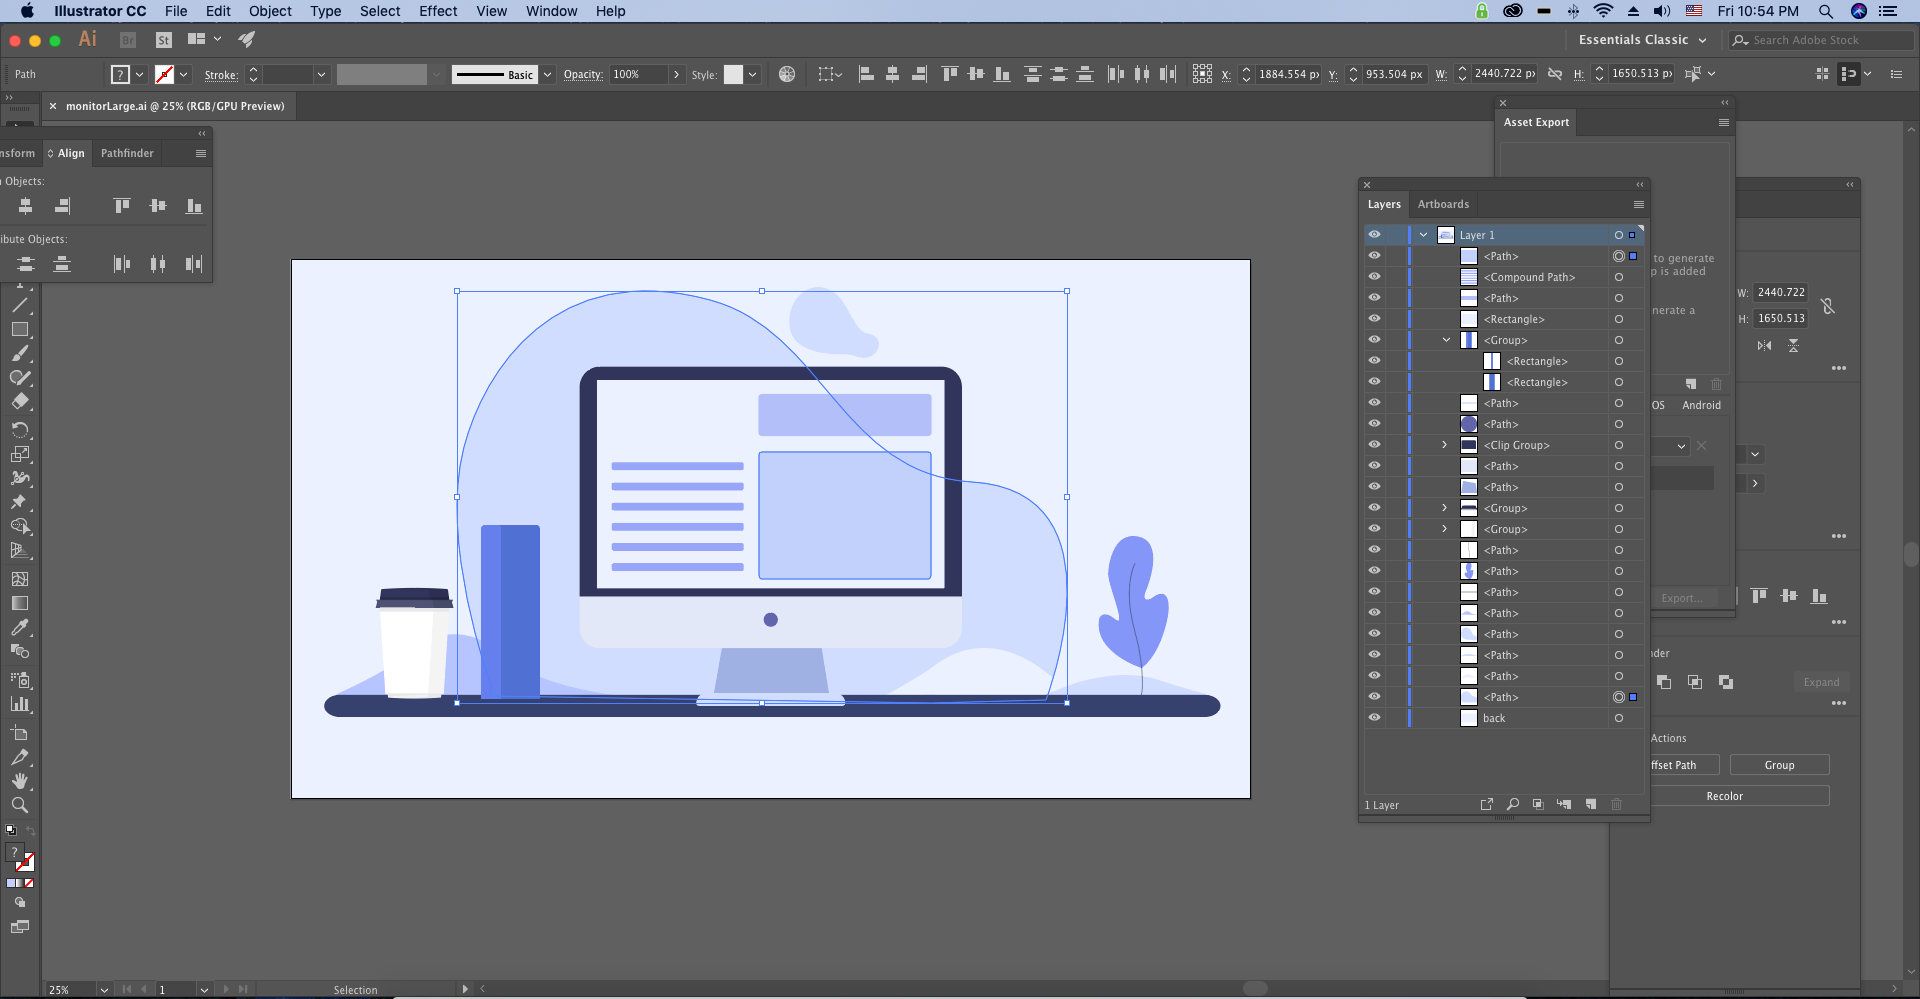Toggle visibility of top-level Rectangle item
The image size is (1920, 999).
[x=1375, y=319]
